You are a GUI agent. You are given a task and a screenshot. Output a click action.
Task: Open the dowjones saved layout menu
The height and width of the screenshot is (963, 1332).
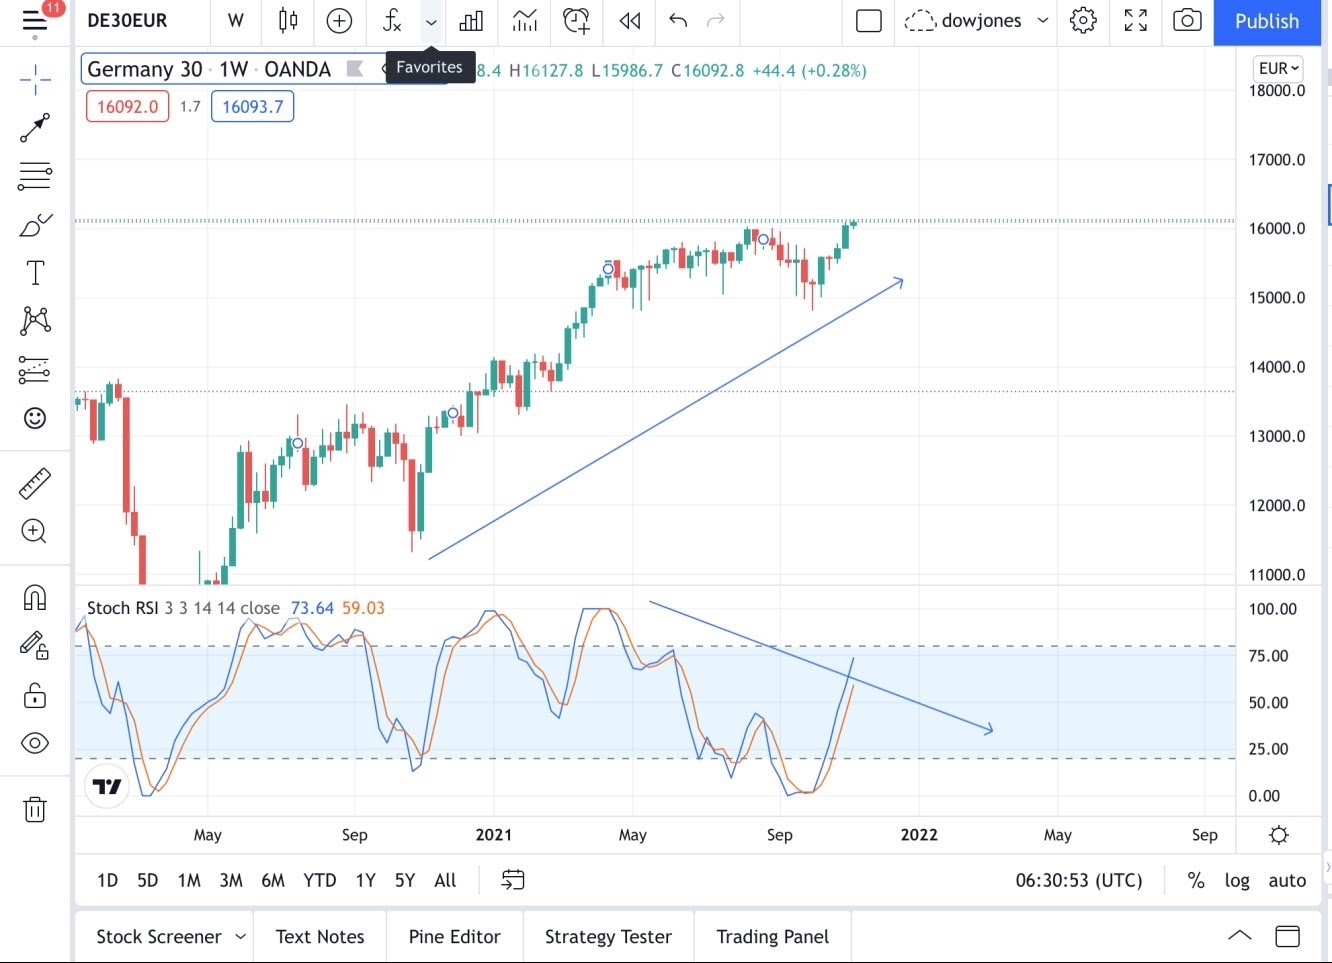pos(962,21)
